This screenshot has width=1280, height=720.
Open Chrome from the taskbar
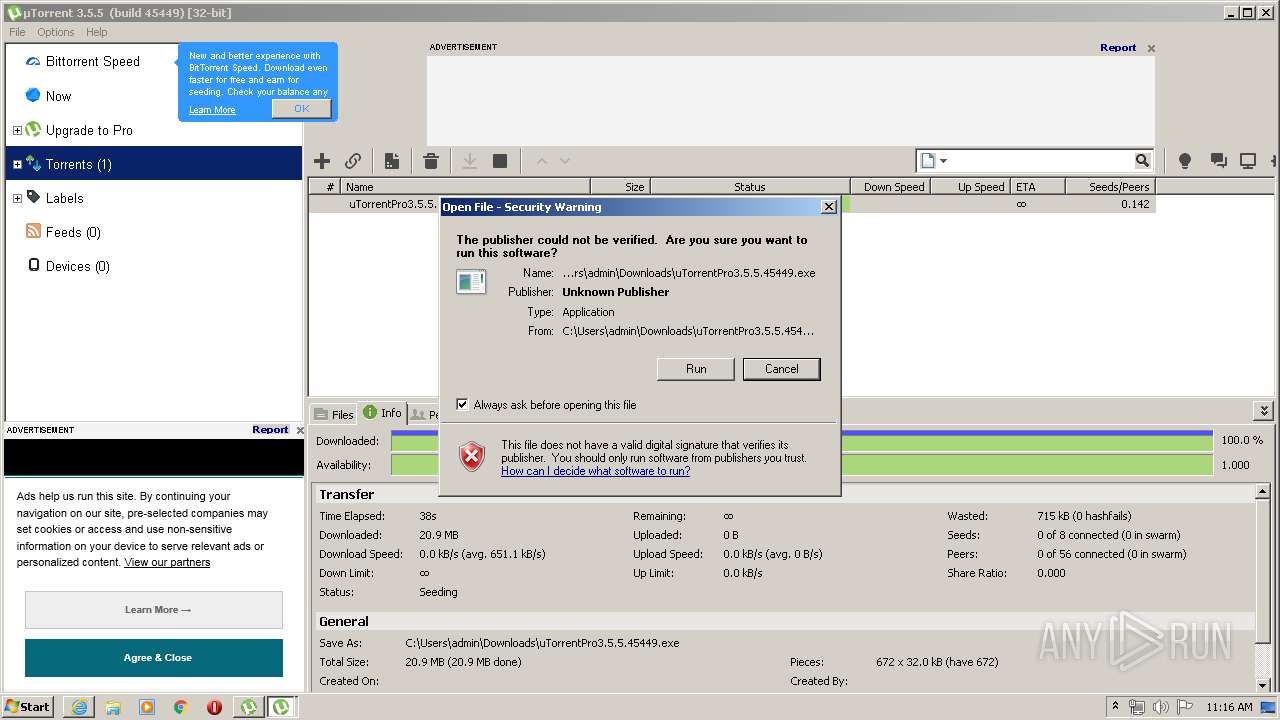tap(180, 707)
